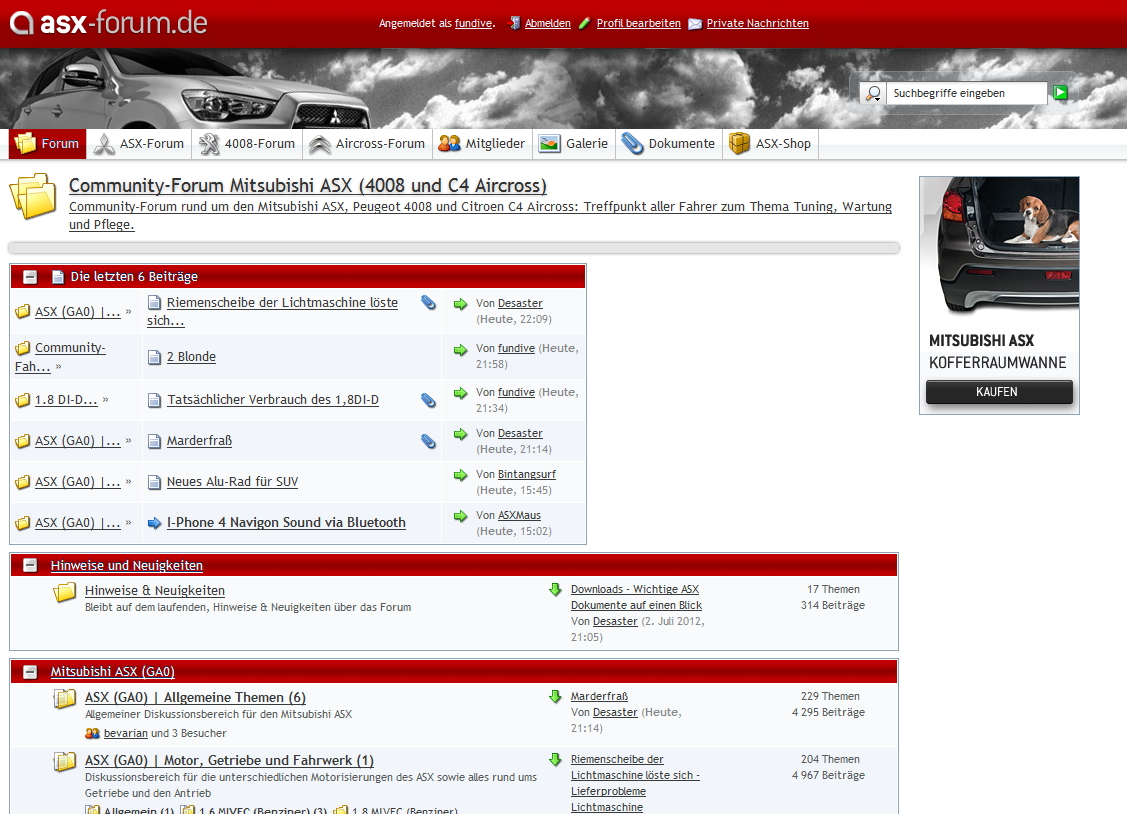
Task: Click the large folder icon beside forum title
Action: point(33,195)
